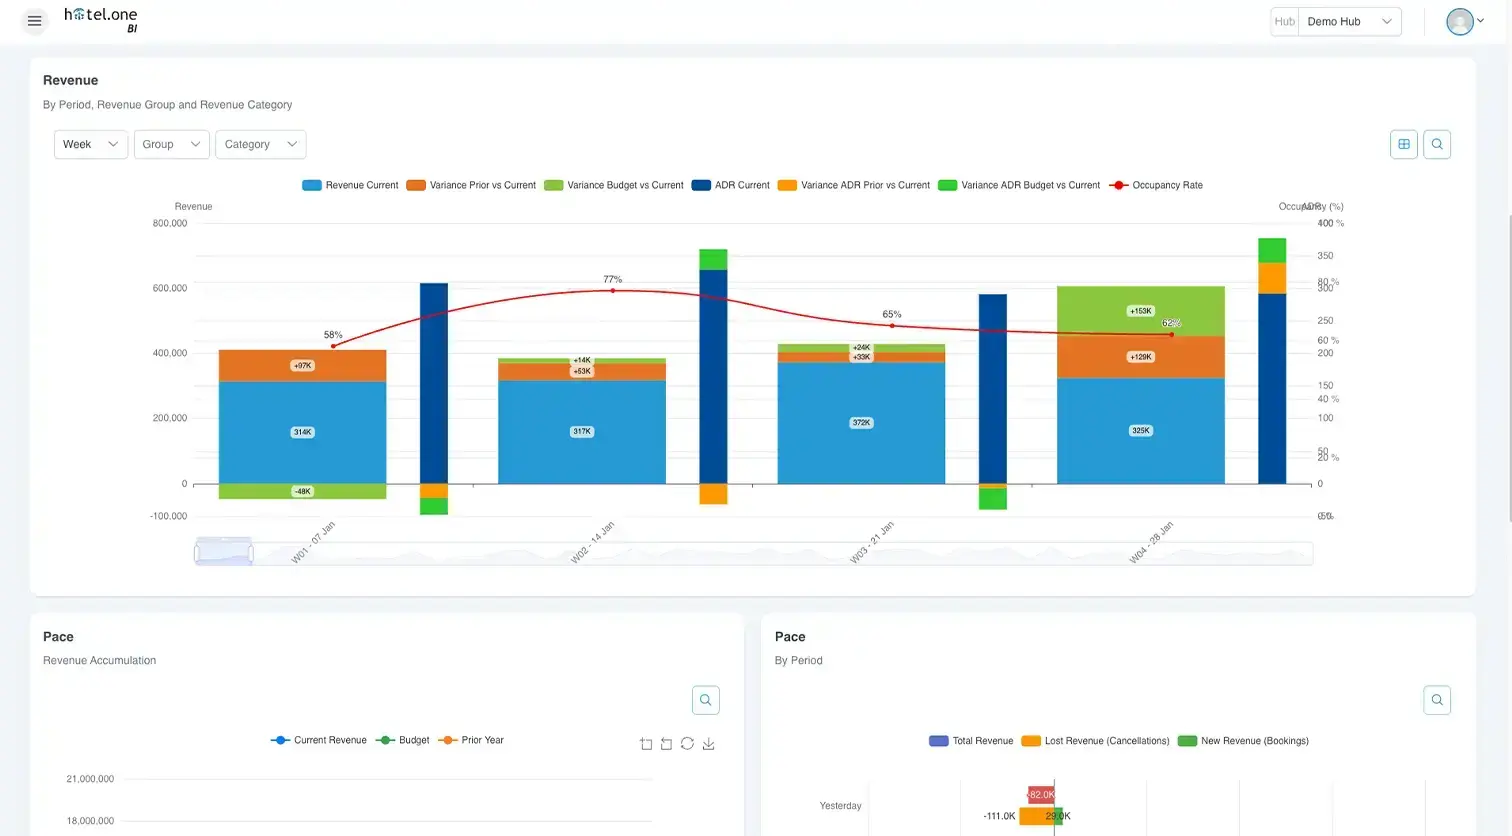Screen dimensions: 1512x836
Task: Click the magnifier icon in Revenue panel
Action: click(1437, 144)
